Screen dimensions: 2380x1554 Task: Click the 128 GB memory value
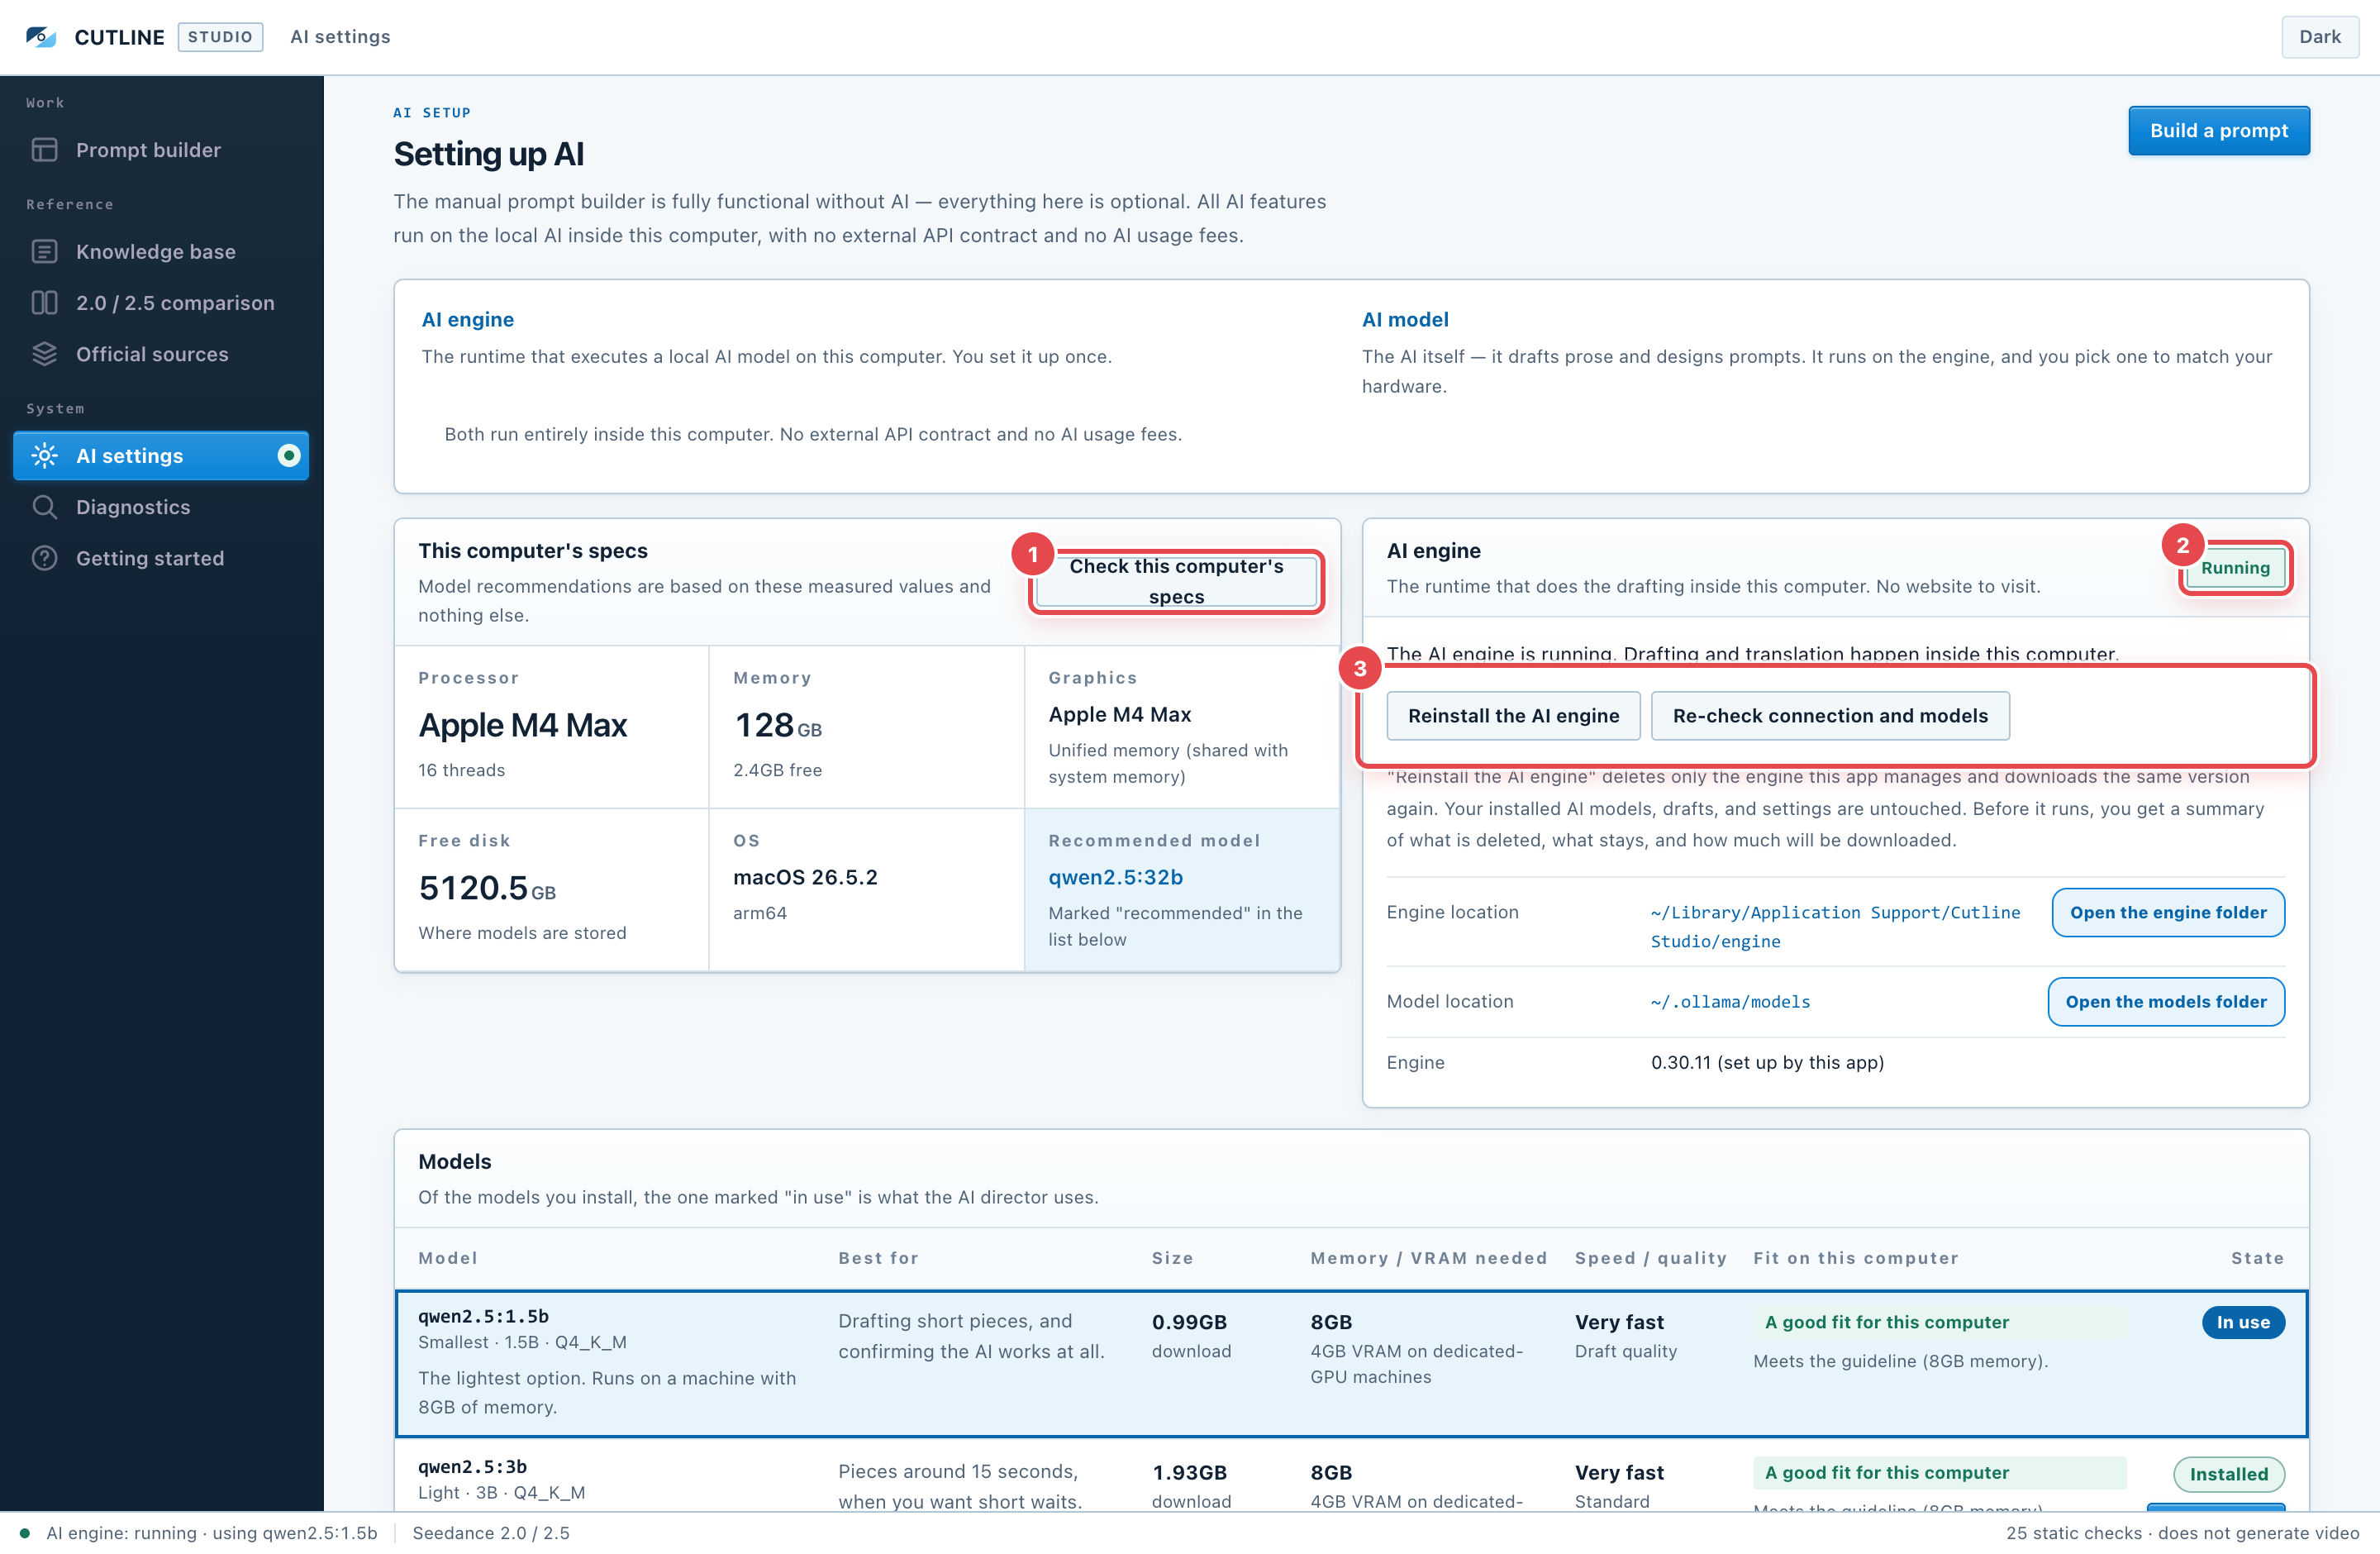[777, 725]
